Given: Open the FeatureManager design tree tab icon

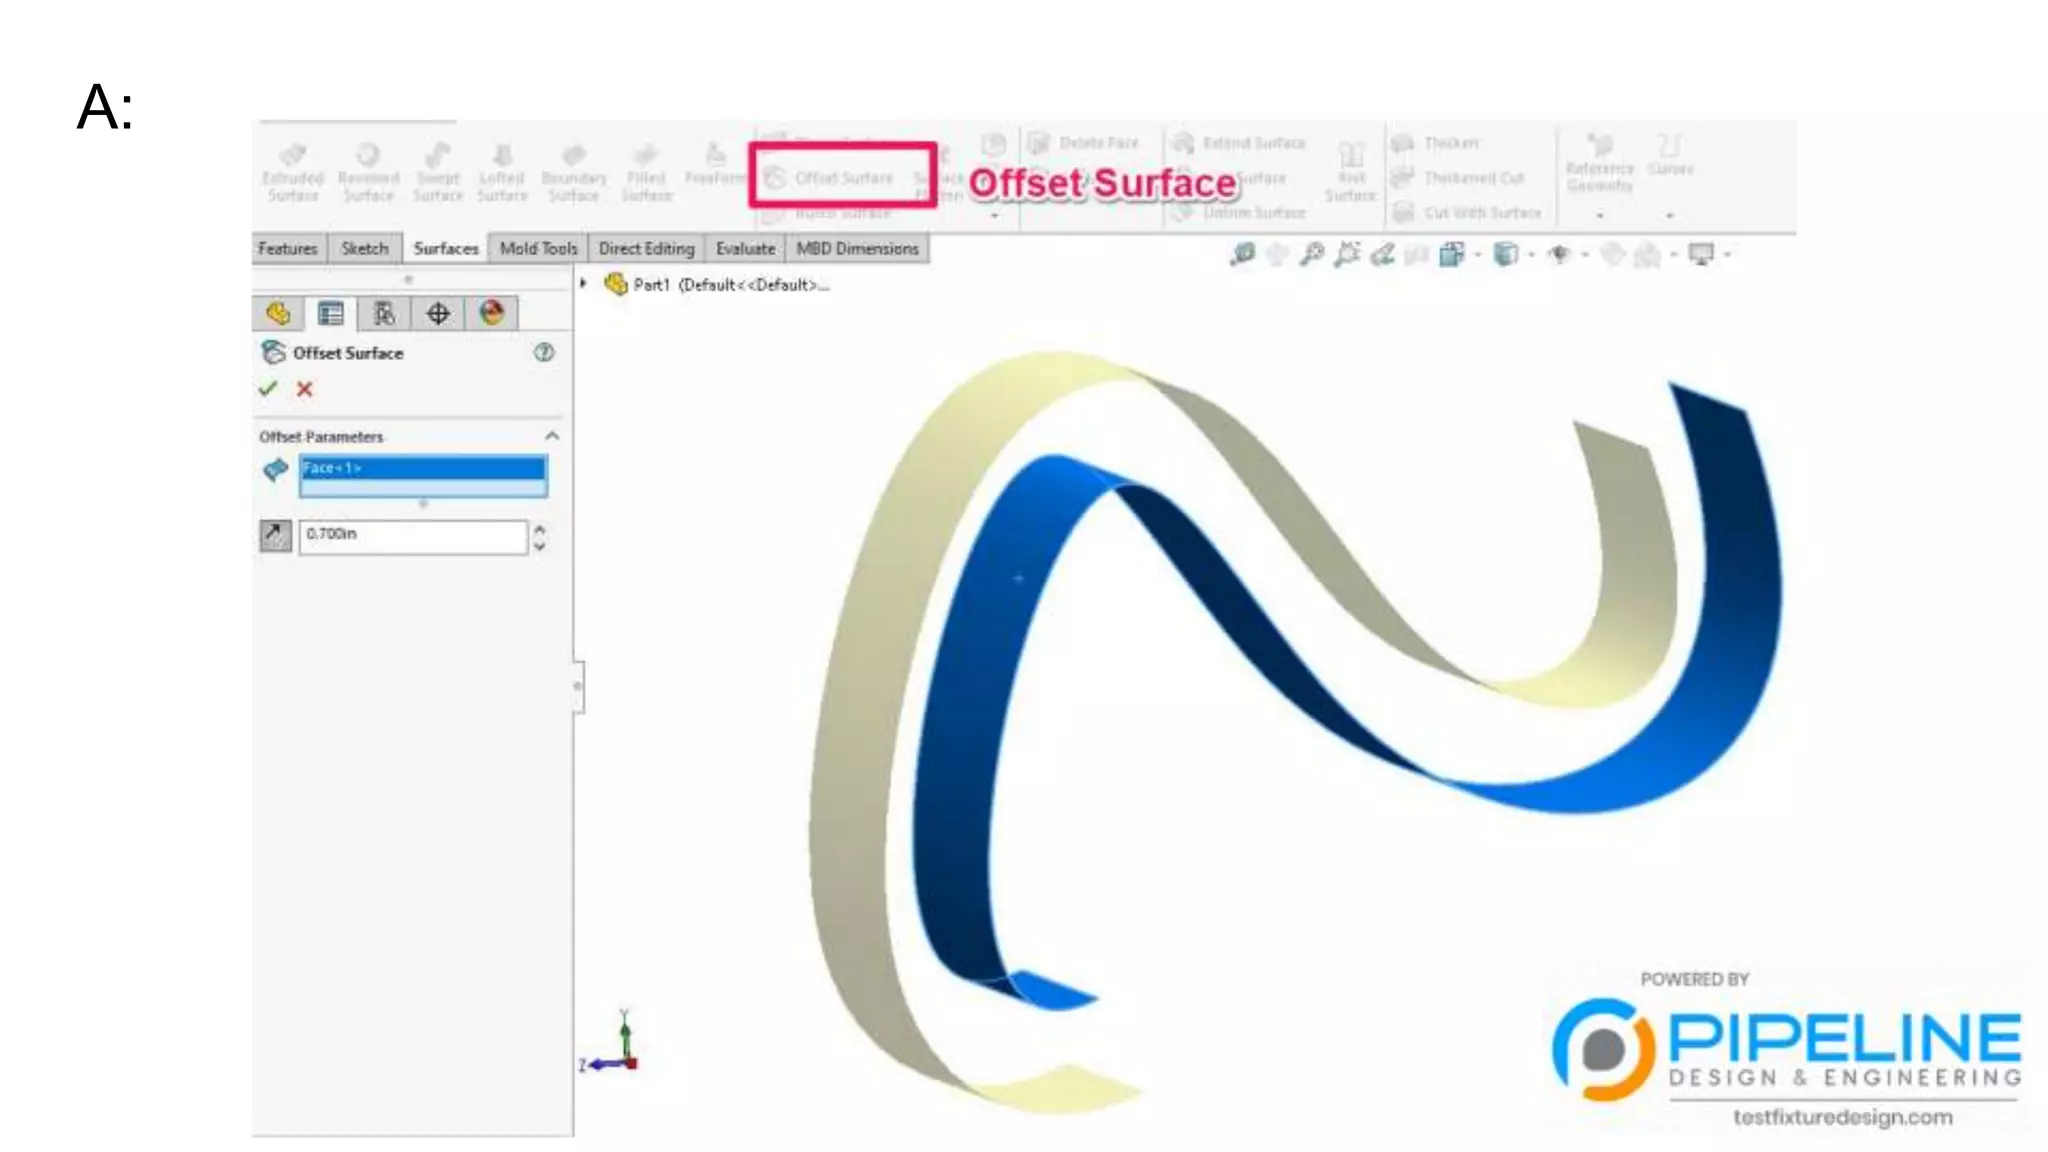Looking at the screenshot, I should click(278, 314).
